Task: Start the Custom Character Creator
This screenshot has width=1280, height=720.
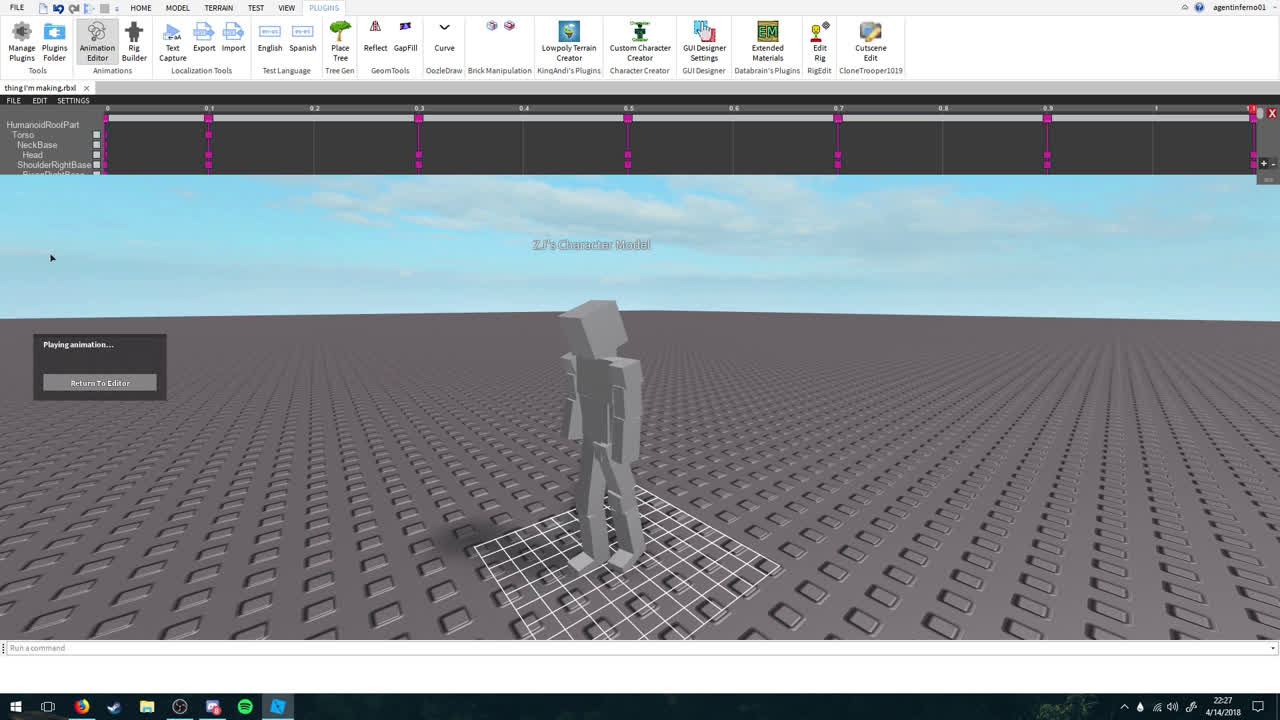Action: pos(640,42)
